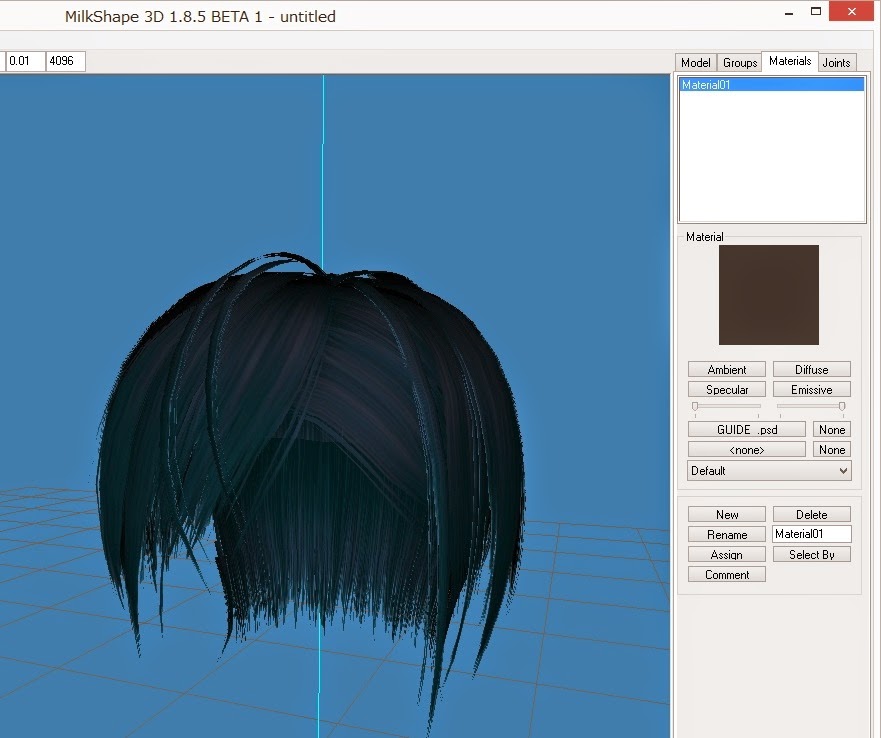Click the material preview sphere thumbnail
Image resolution: width=881 pixels, height=738 pixels.
pos(769,294)
